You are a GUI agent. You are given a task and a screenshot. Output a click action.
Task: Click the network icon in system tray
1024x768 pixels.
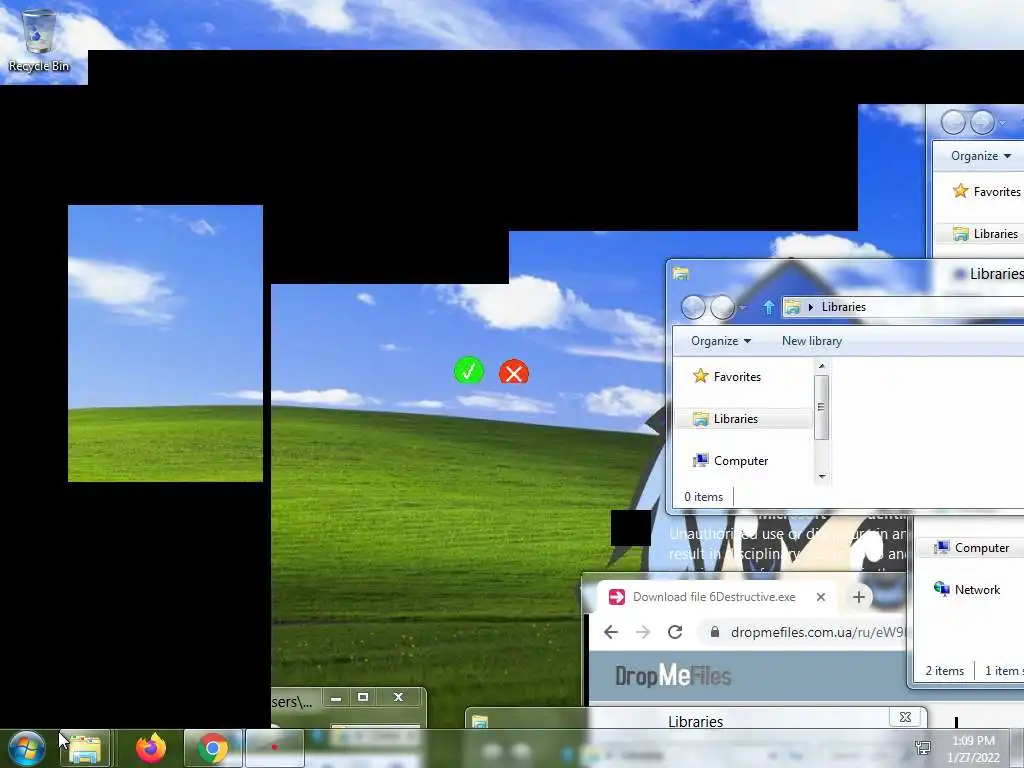coord(922,748)
